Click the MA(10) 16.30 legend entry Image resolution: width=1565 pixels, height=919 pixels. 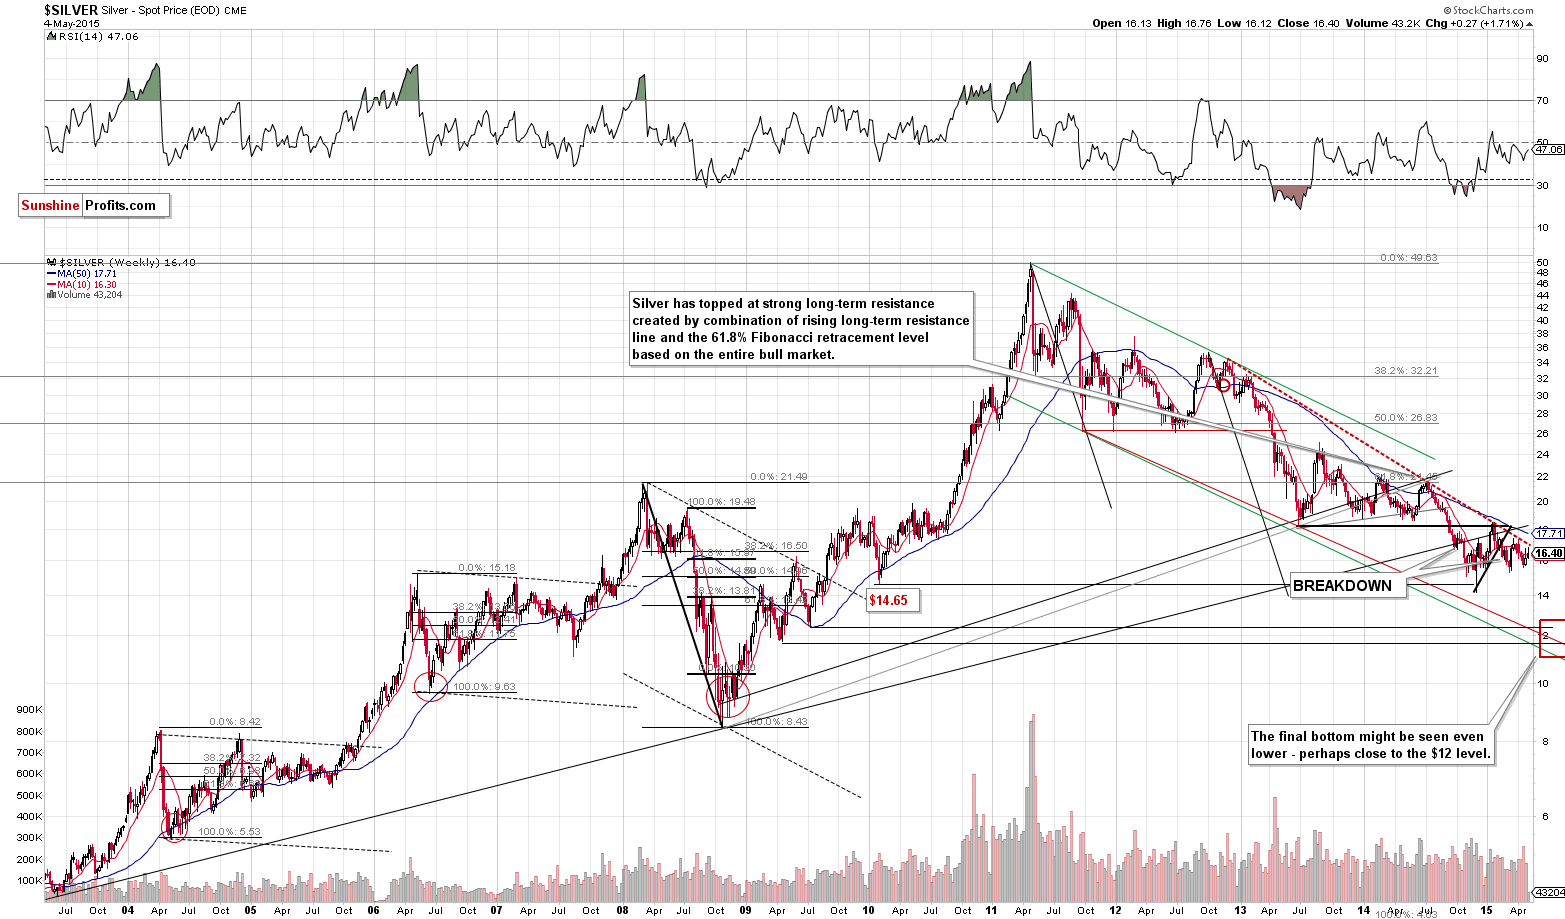[x=82, y=284]
